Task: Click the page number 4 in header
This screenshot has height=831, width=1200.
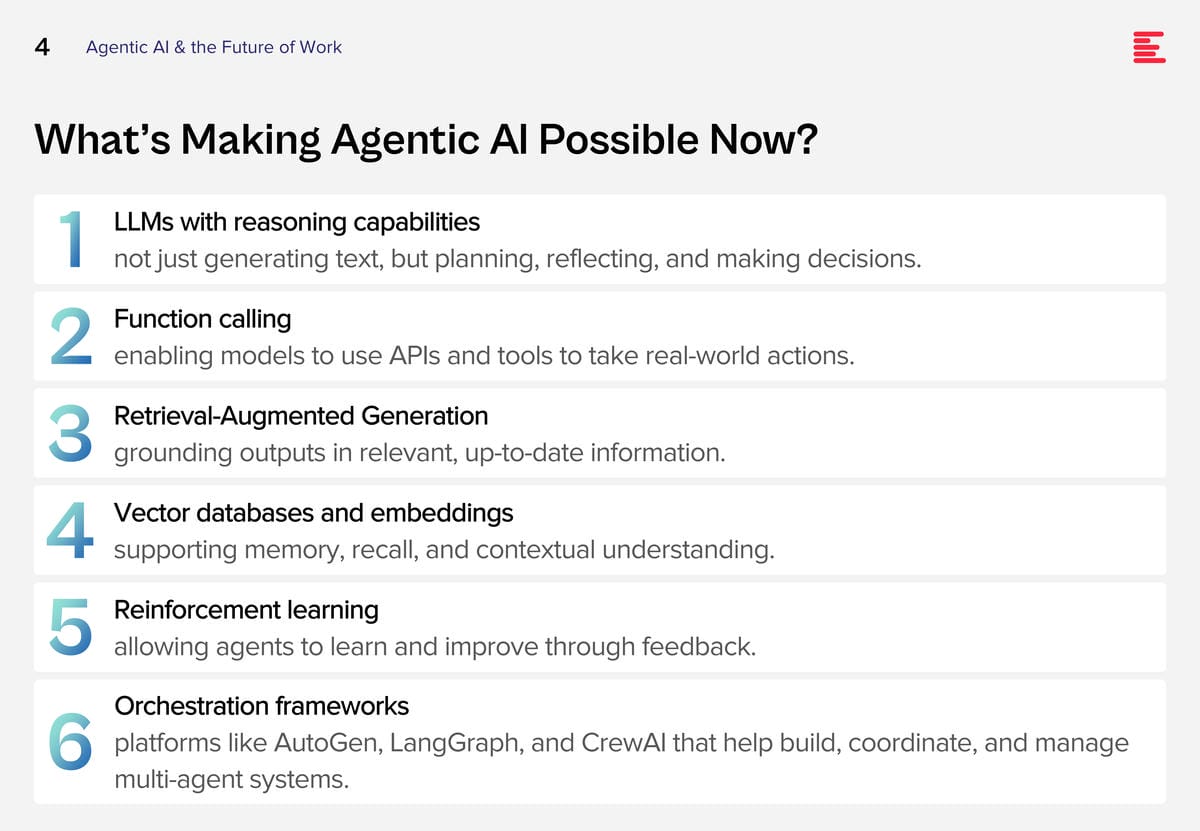Action: 42,47
